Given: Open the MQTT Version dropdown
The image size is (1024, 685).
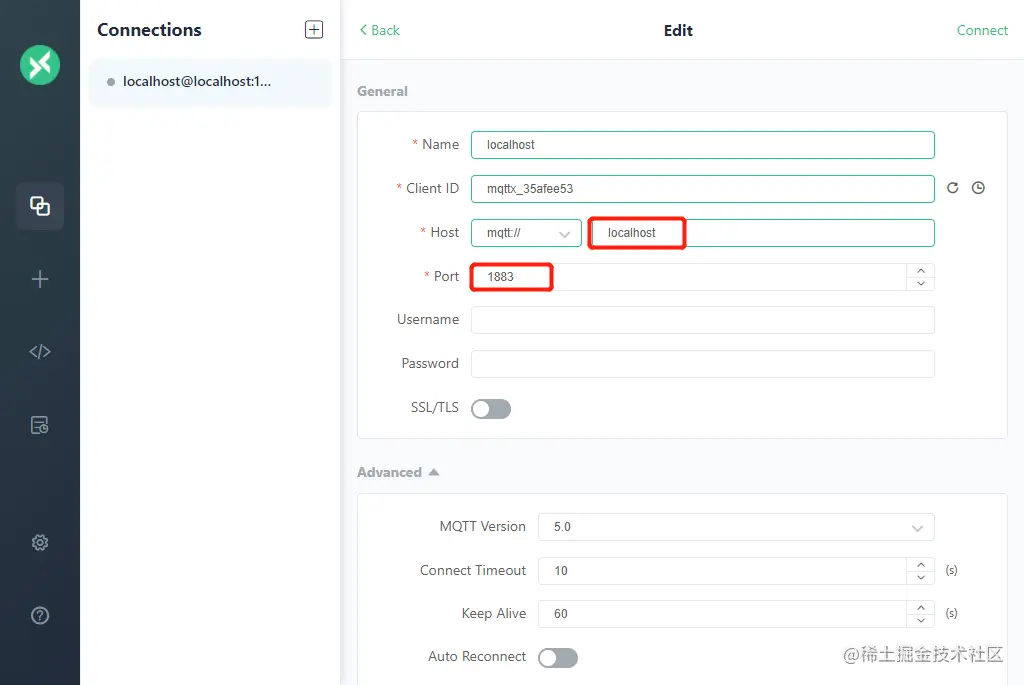Looking at the screenshot, I should (736, 527).
